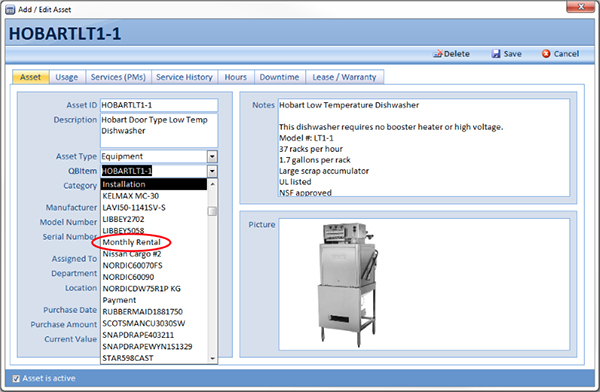Close the Add / Edit Asset window
The height and width of the screenshot is (392, 600).
point(580,7)
